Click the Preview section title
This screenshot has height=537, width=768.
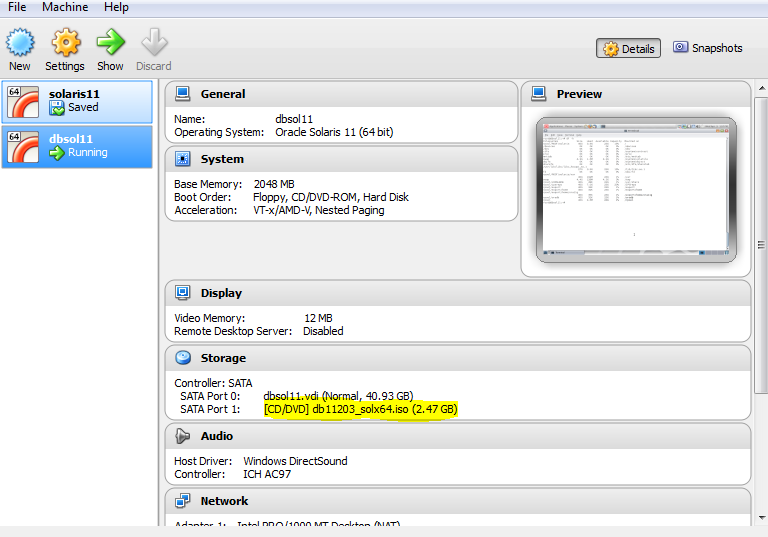(579, 94)
